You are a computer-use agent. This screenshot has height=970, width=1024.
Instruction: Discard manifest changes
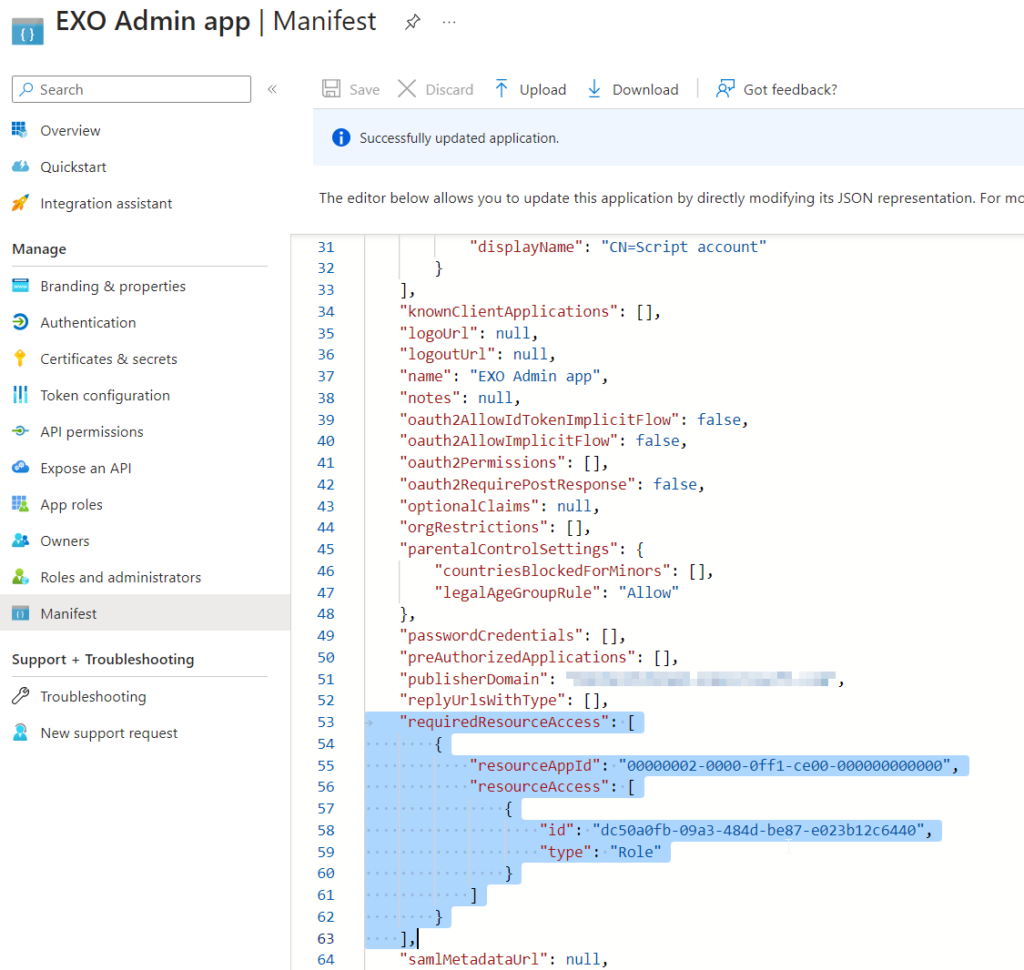tap(436, 89)
